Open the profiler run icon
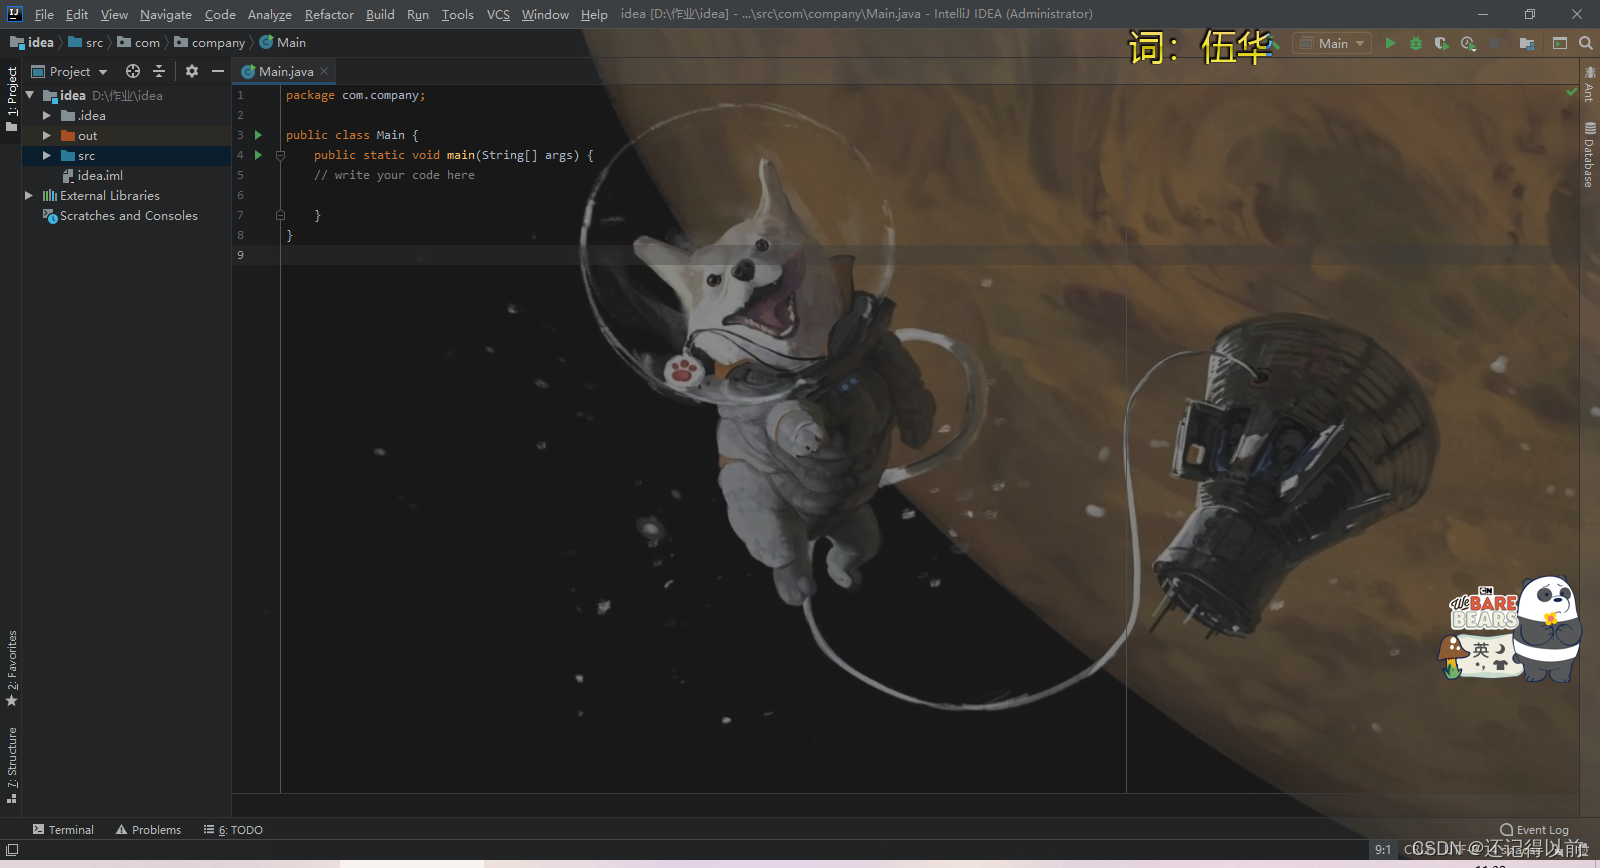 [x=1468, y=43]
